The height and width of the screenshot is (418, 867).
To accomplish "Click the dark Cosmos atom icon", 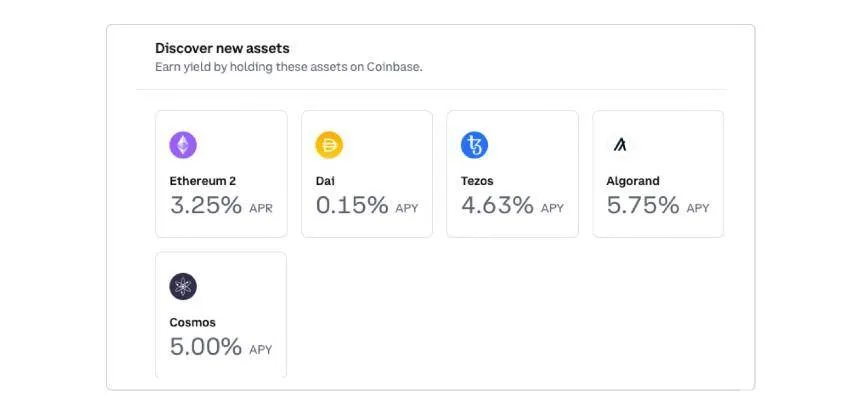I will (x=183, y=287).
